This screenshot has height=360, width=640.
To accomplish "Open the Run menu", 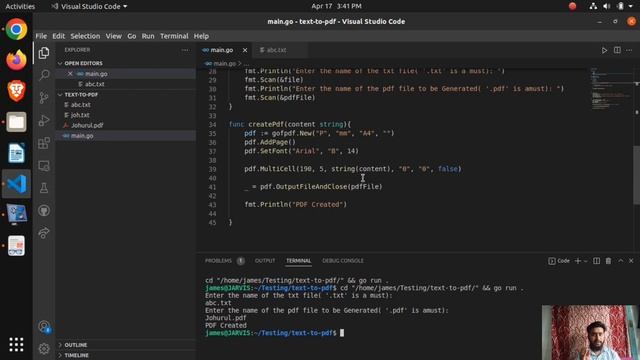I will [x=148, y=36].
